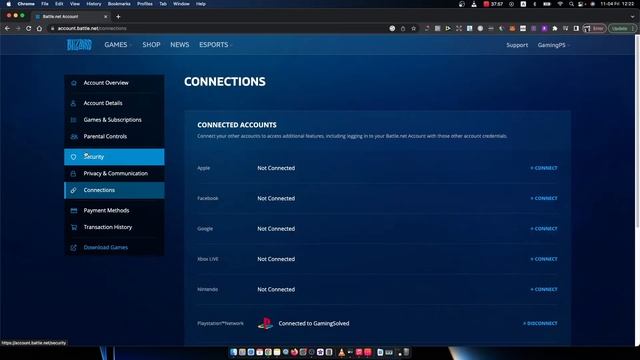Open macOS Spotlight search icon

pos(571,4)
